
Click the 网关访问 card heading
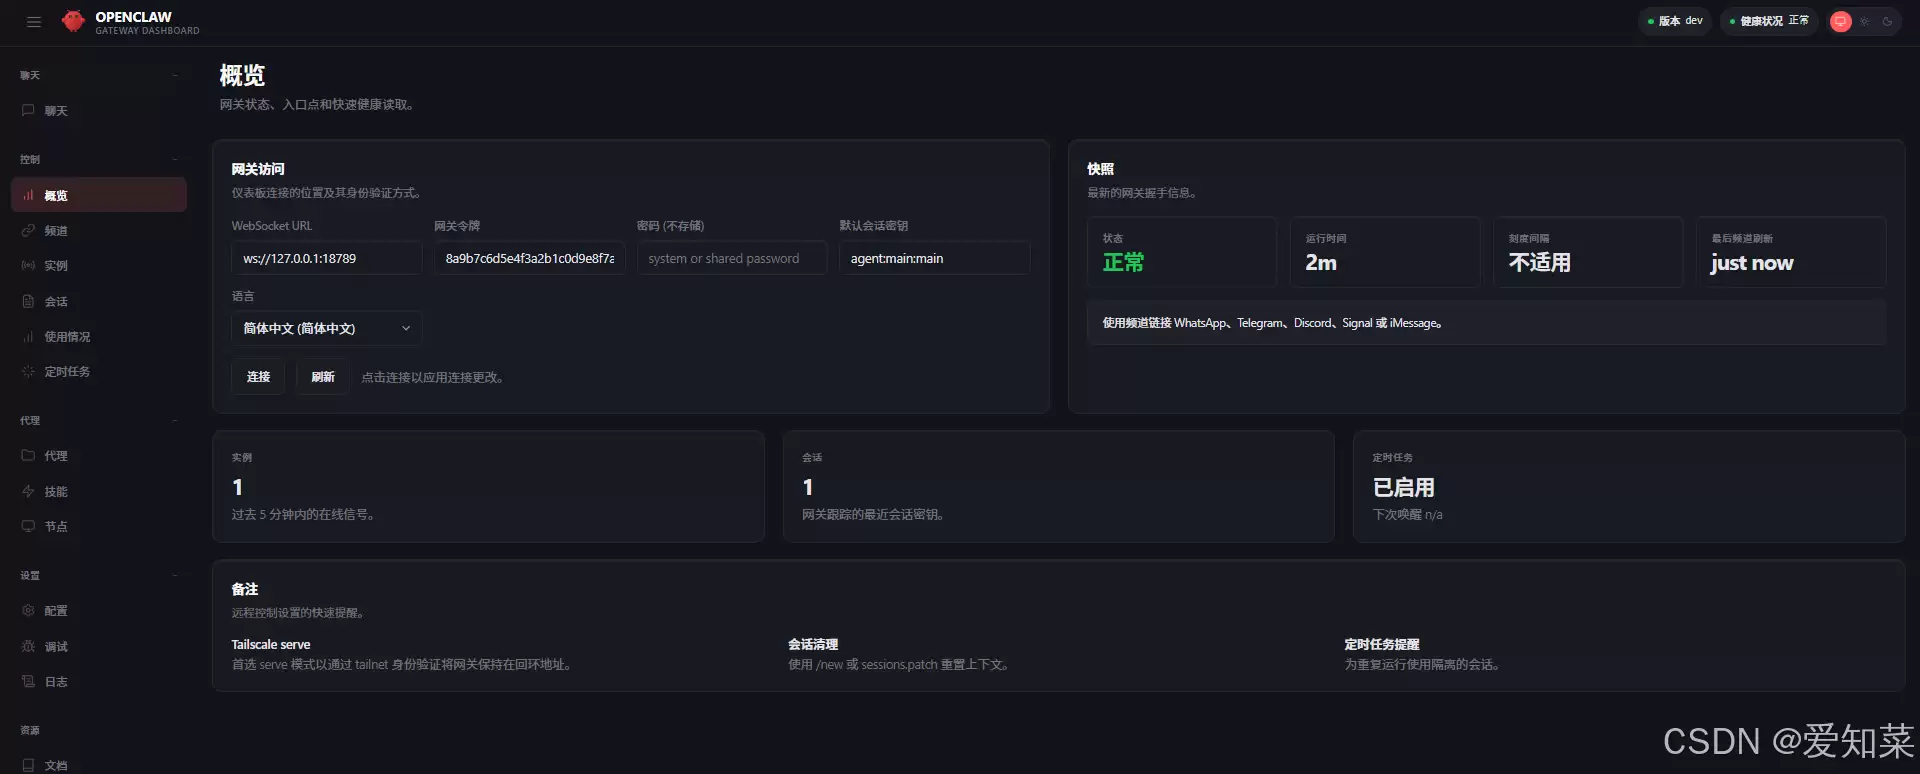(x=258, y=169)
